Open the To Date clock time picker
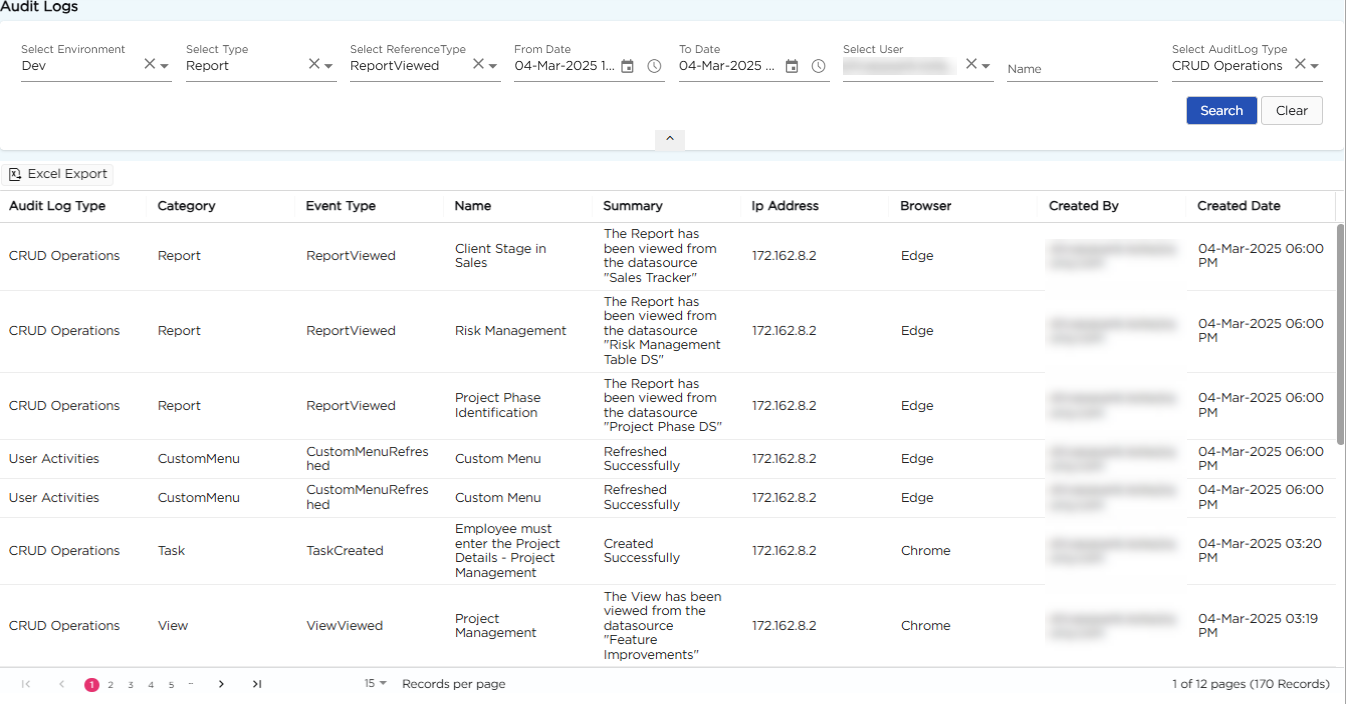This screenshot has height=704, width=1346. [818, 66]
